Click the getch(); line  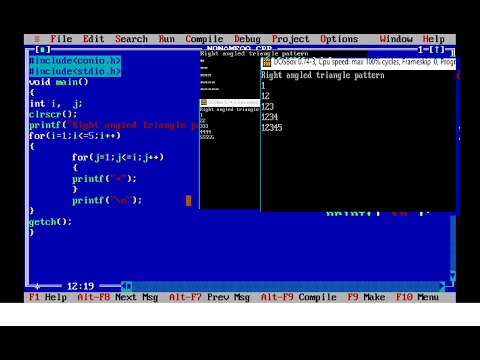point(50,222)
